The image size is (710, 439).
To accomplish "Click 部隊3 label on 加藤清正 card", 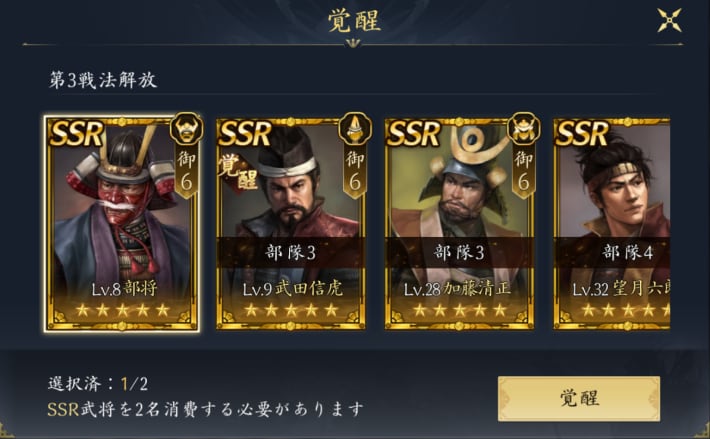I will click(x=459, y=253).
